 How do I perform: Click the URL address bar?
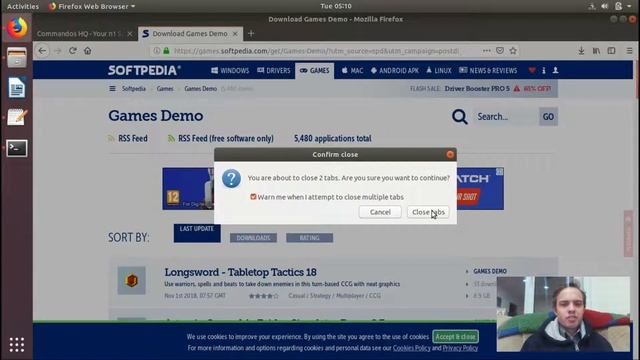tap(316, 51)
